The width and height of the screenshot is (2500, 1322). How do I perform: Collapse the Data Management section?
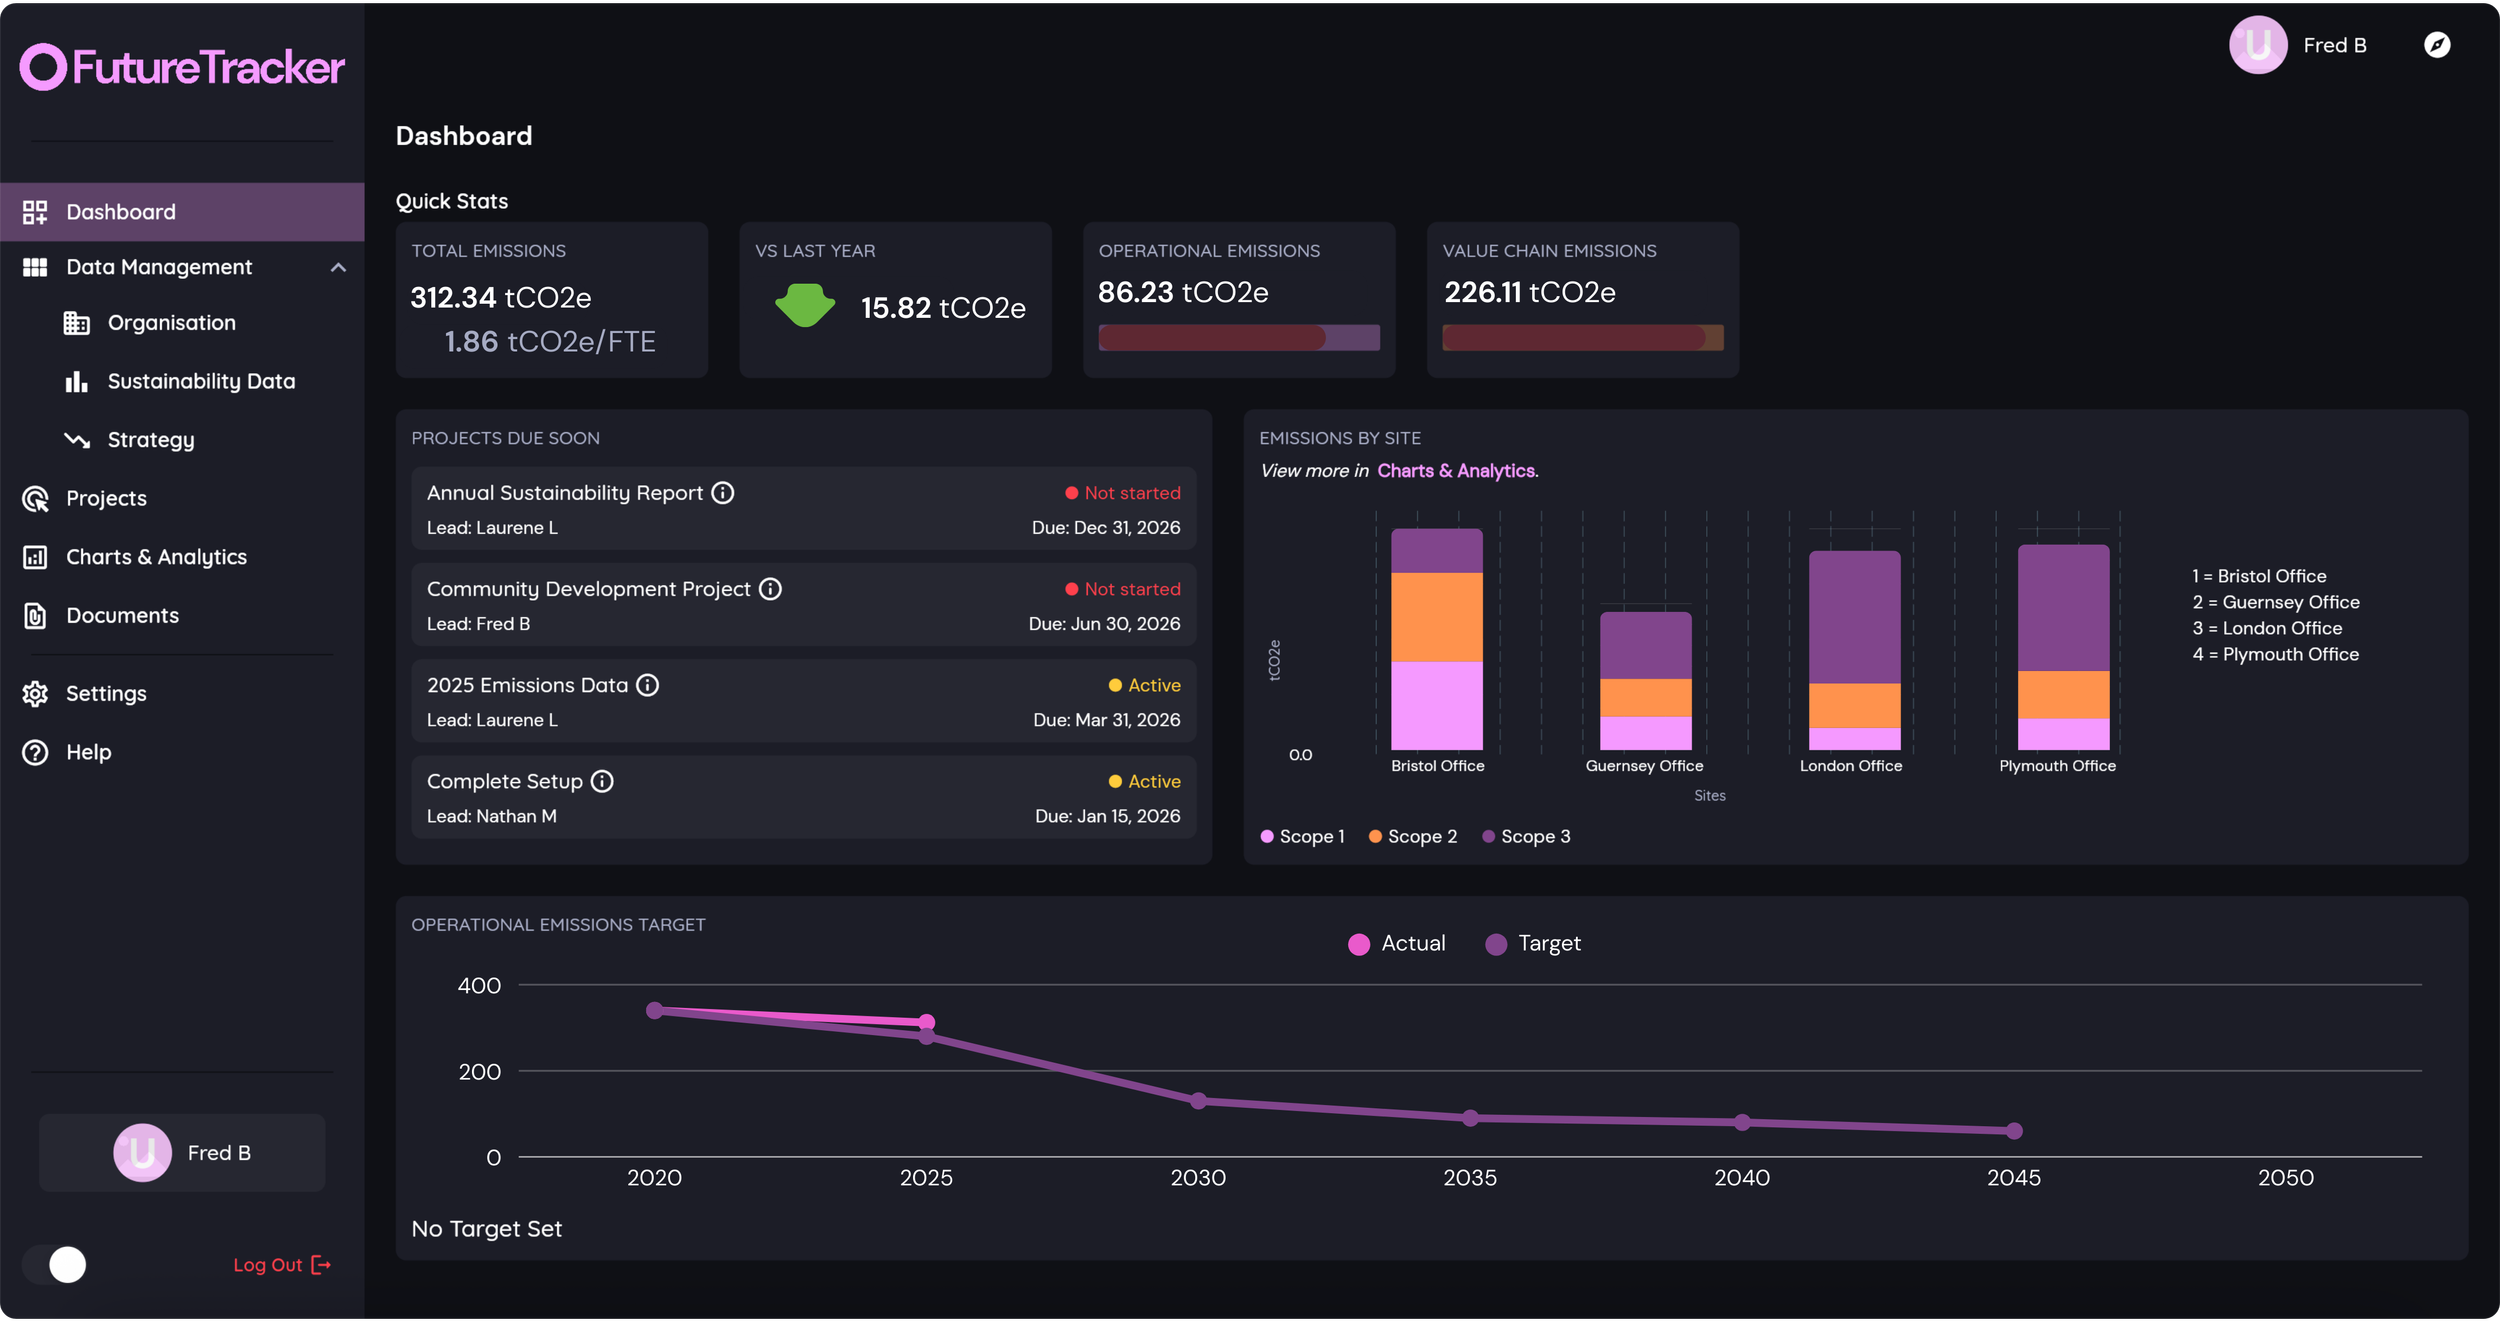pos(338,267)
